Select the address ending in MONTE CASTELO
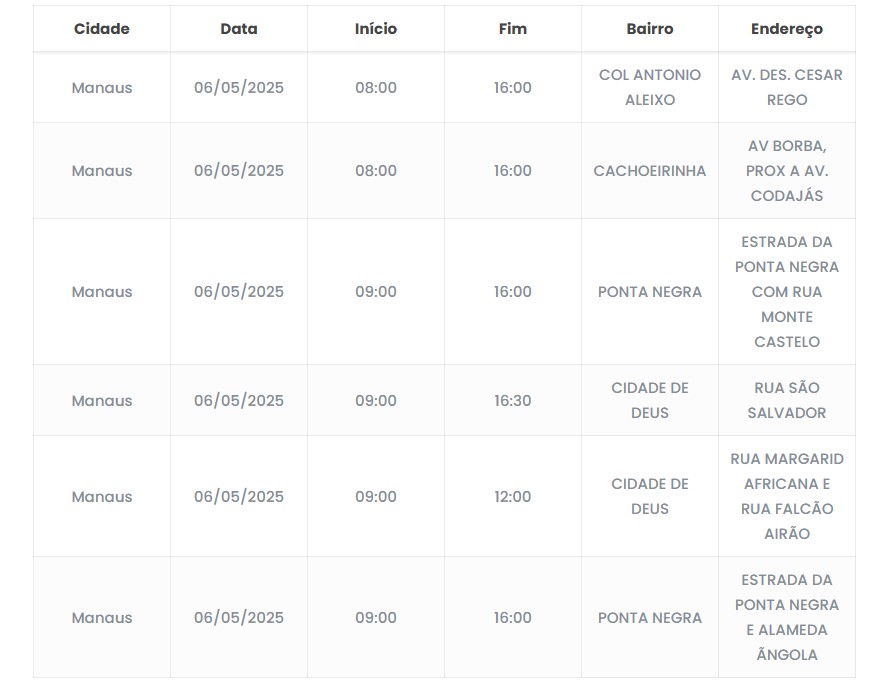This screenshot has width=895, height=691. 787,292
